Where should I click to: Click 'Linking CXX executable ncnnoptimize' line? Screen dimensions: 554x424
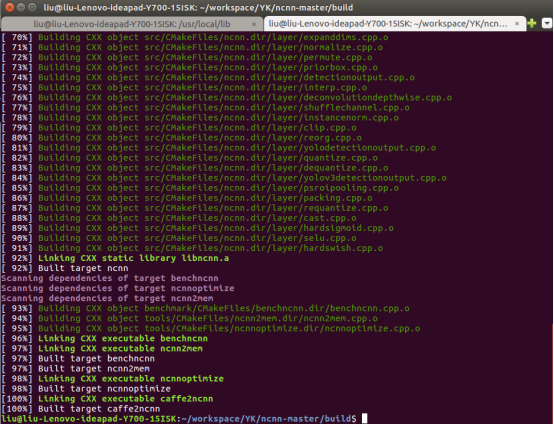tap(113, 379)
